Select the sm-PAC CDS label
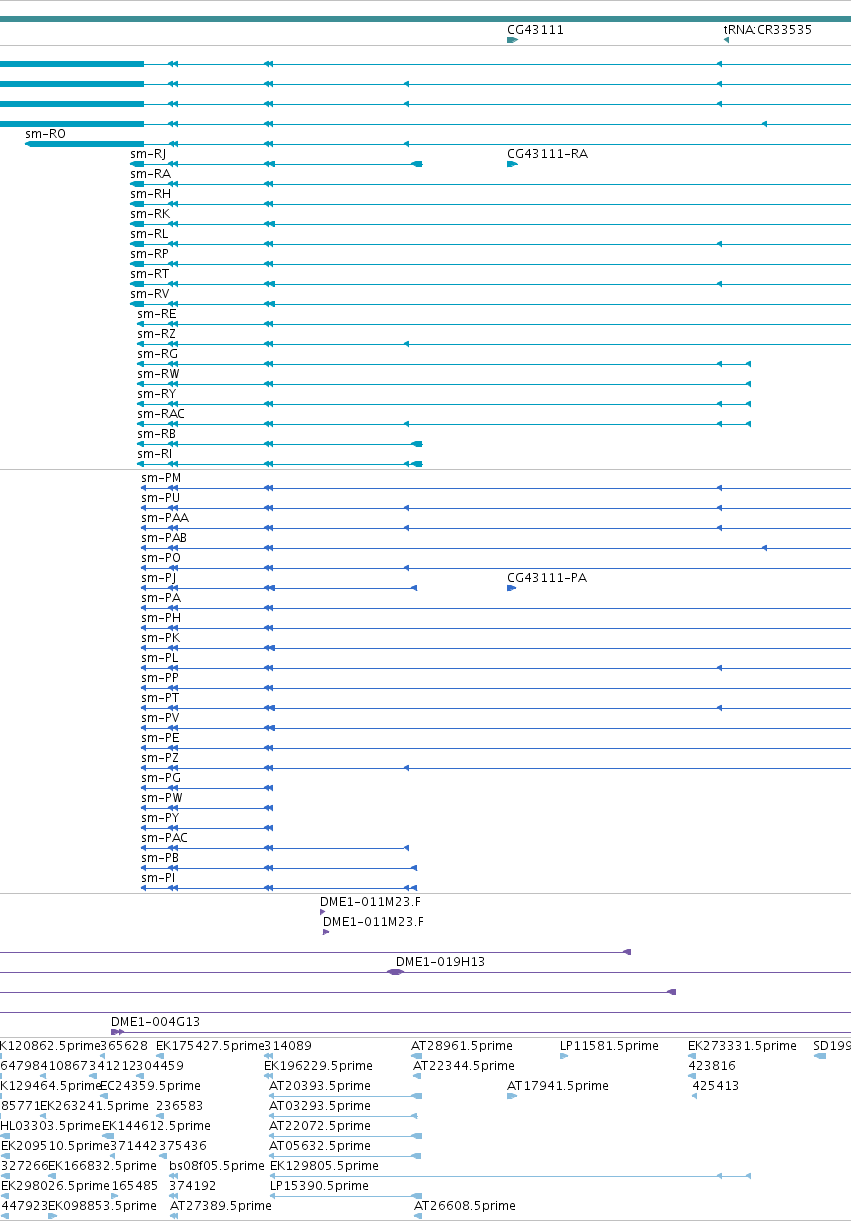This screenshot has height=1221, width=851. 164,838
